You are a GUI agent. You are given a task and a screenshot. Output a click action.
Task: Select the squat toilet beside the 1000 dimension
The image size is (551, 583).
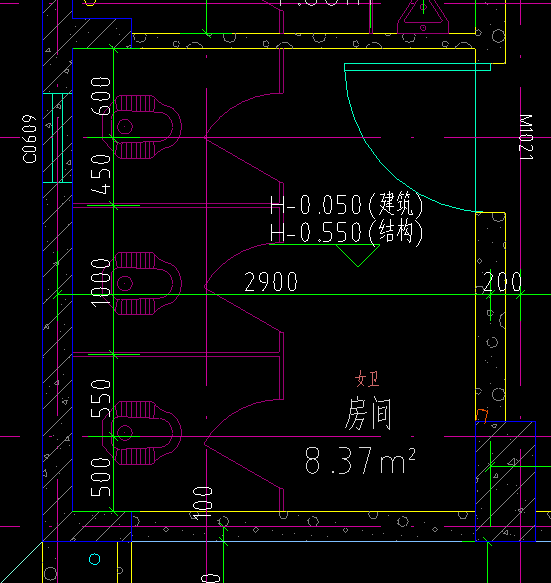[x=142, y=283]
